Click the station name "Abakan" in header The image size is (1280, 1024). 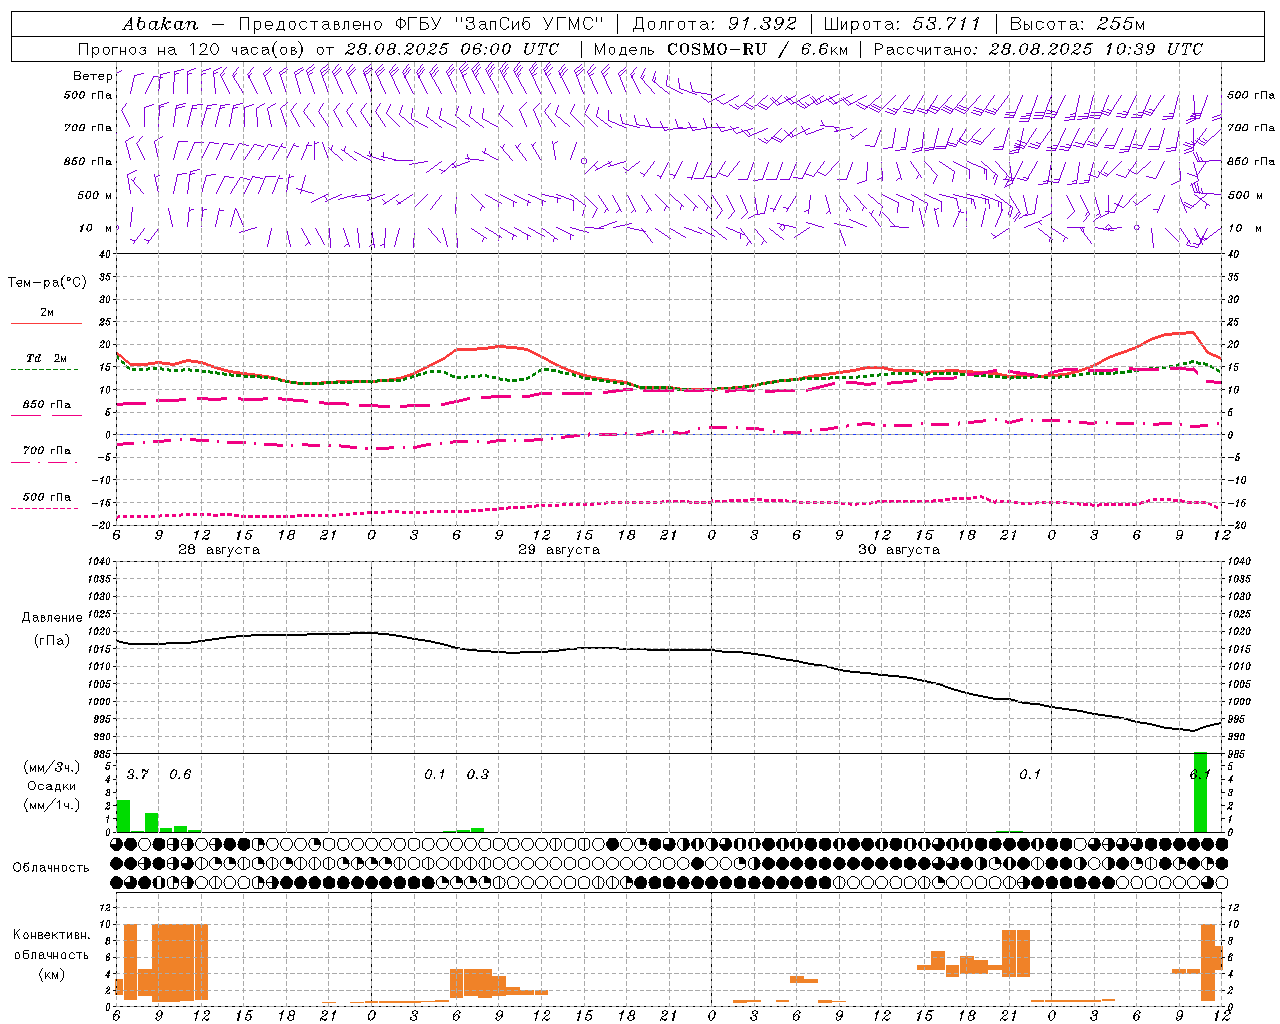point(161,24)
